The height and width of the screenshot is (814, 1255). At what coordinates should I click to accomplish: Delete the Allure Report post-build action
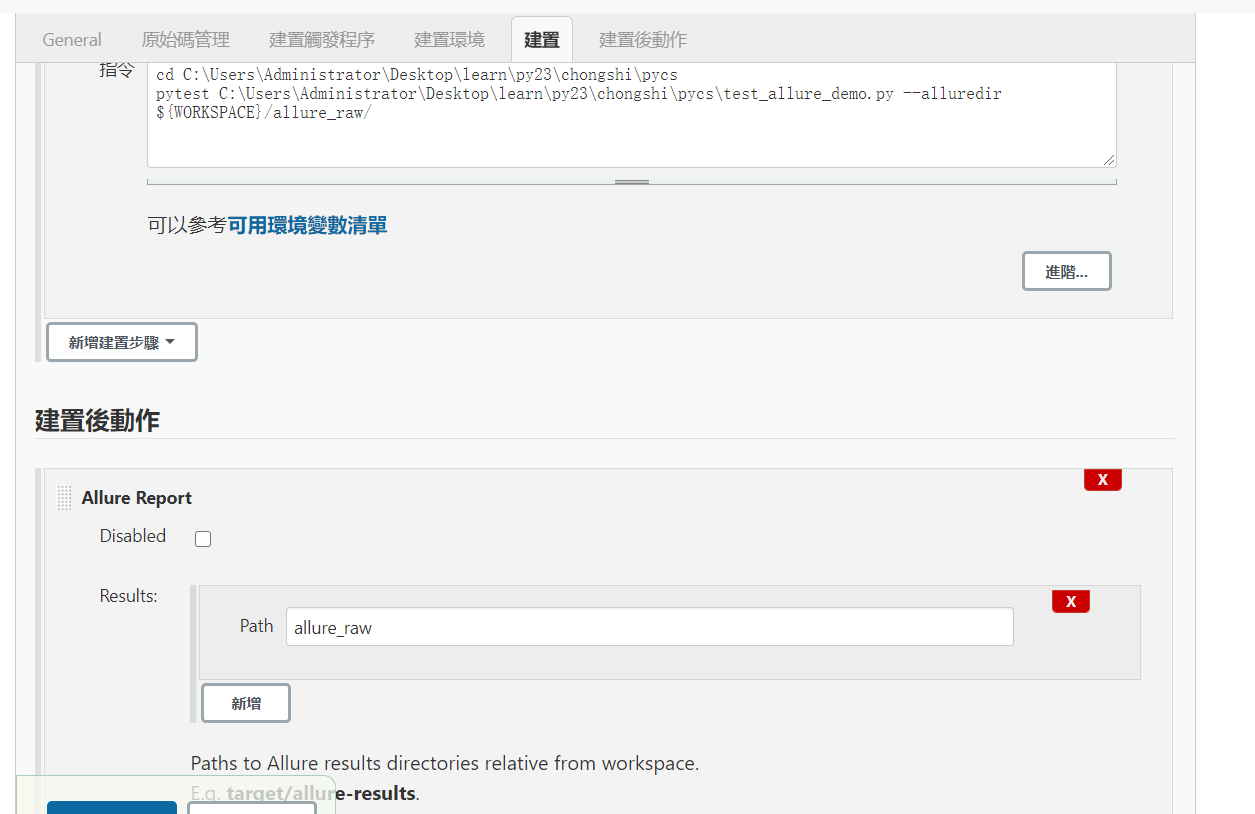pyautogui.click(x=1103, y=480)
